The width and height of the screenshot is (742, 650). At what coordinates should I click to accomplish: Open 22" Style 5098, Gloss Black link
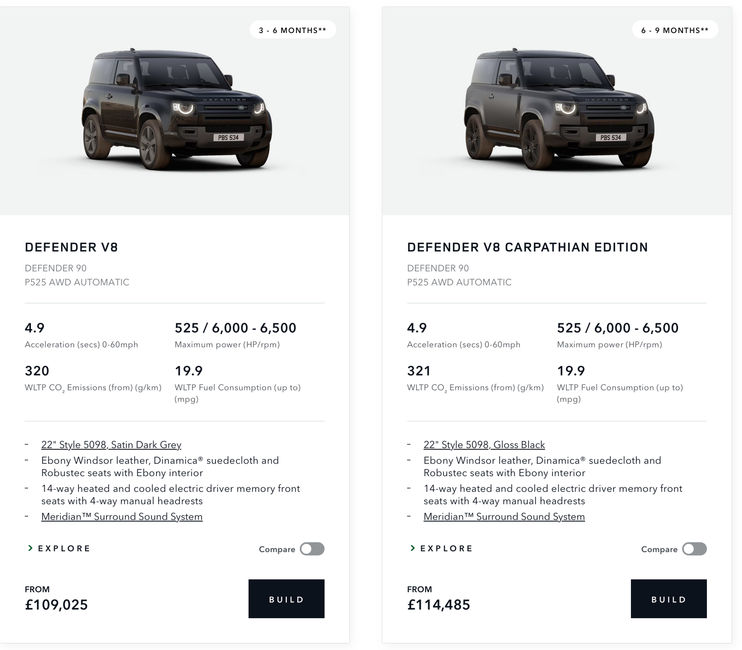pos(484,445)
